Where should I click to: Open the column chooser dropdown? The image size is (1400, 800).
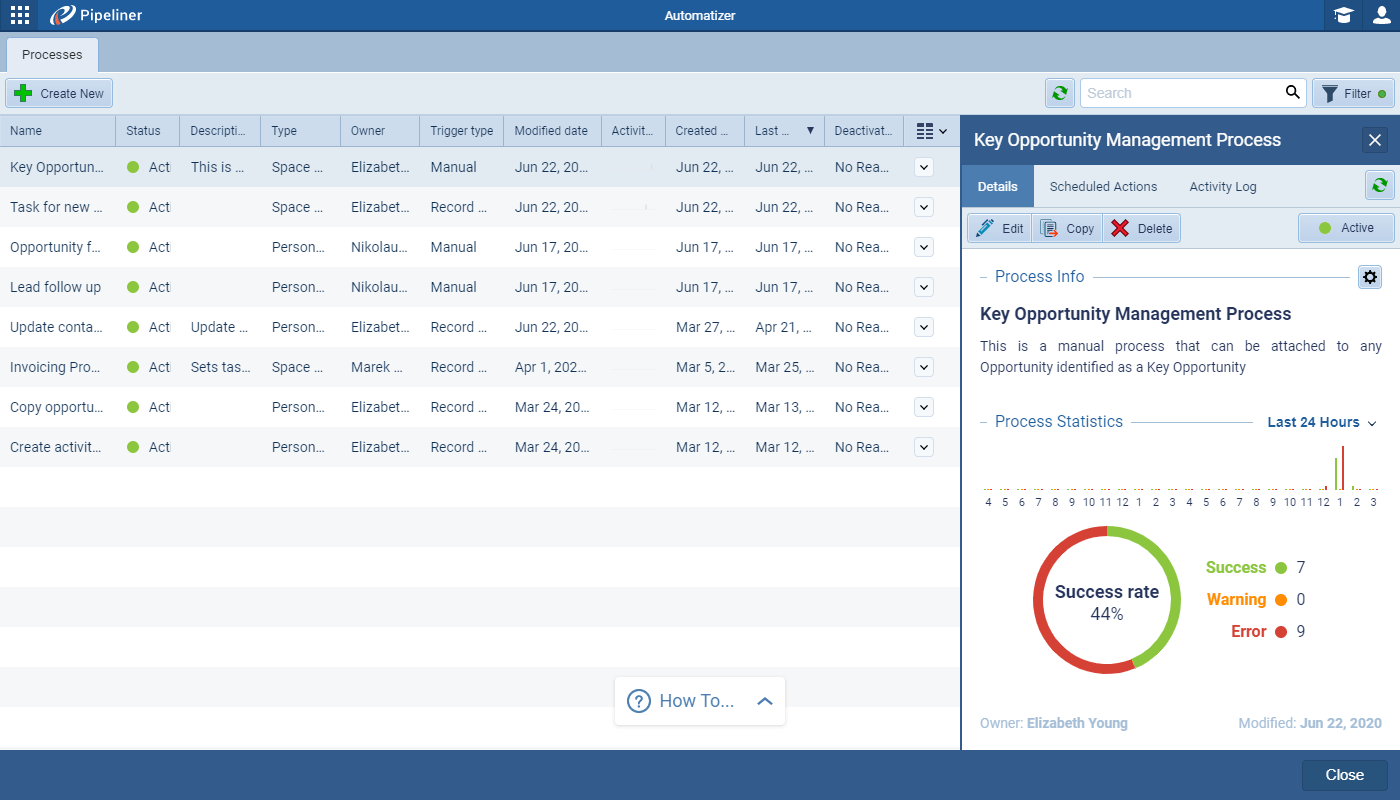point(931,131)
